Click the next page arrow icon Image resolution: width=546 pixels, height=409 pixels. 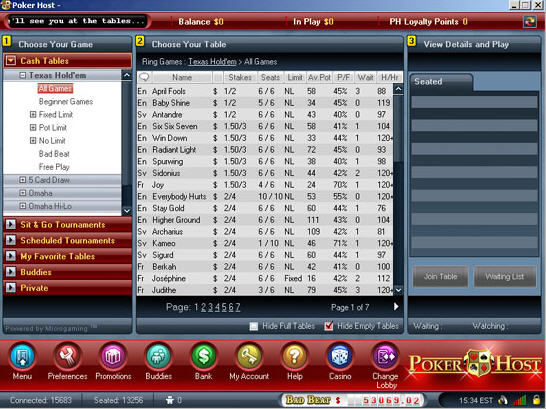point(396,307)
